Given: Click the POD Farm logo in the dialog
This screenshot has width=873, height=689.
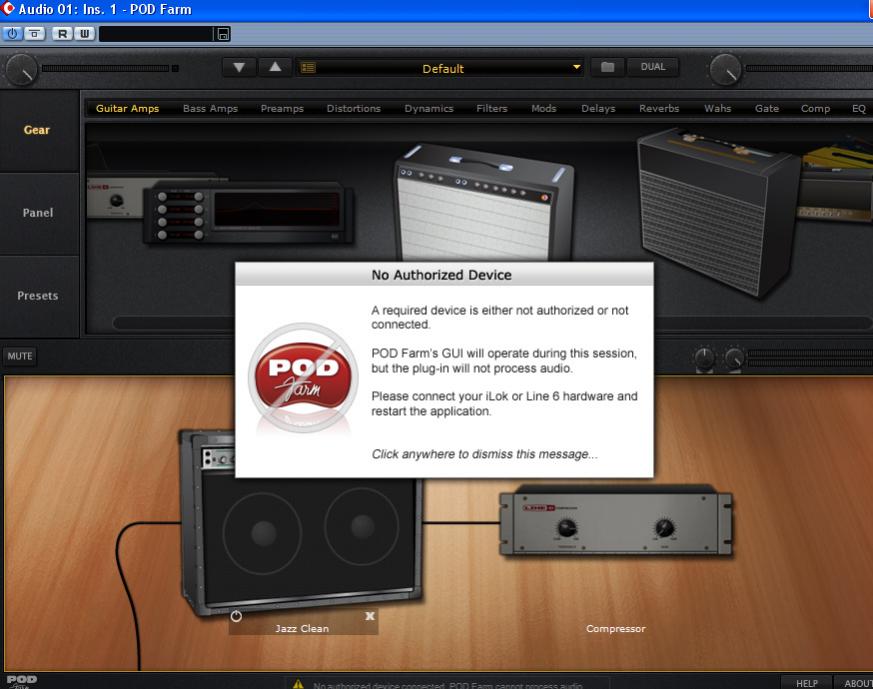Looking at the screenshot, I should (x=303, y=377).
